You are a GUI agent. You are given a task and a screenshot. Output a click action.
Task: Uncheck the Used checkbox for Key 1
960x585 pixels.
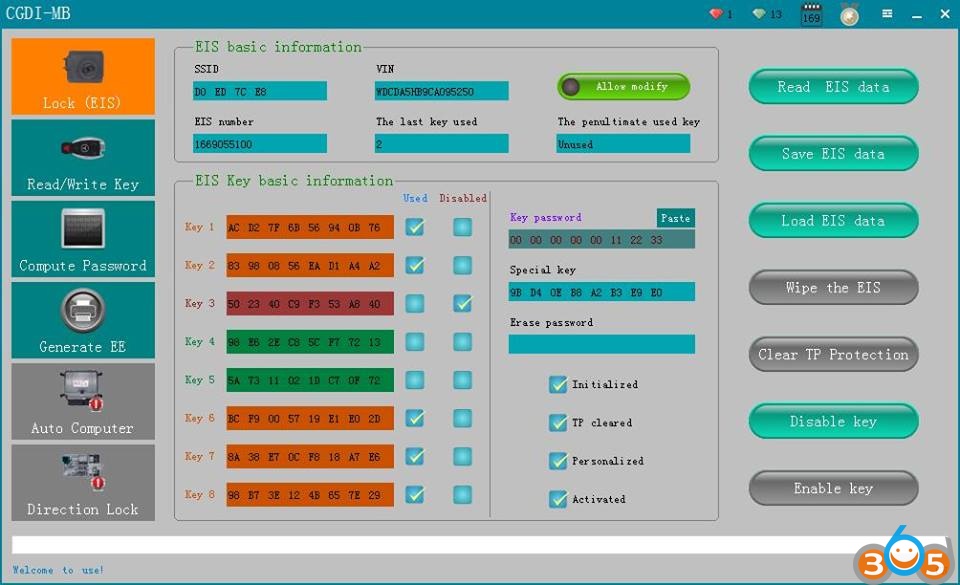pyautogui.click(x=414, y=227)
